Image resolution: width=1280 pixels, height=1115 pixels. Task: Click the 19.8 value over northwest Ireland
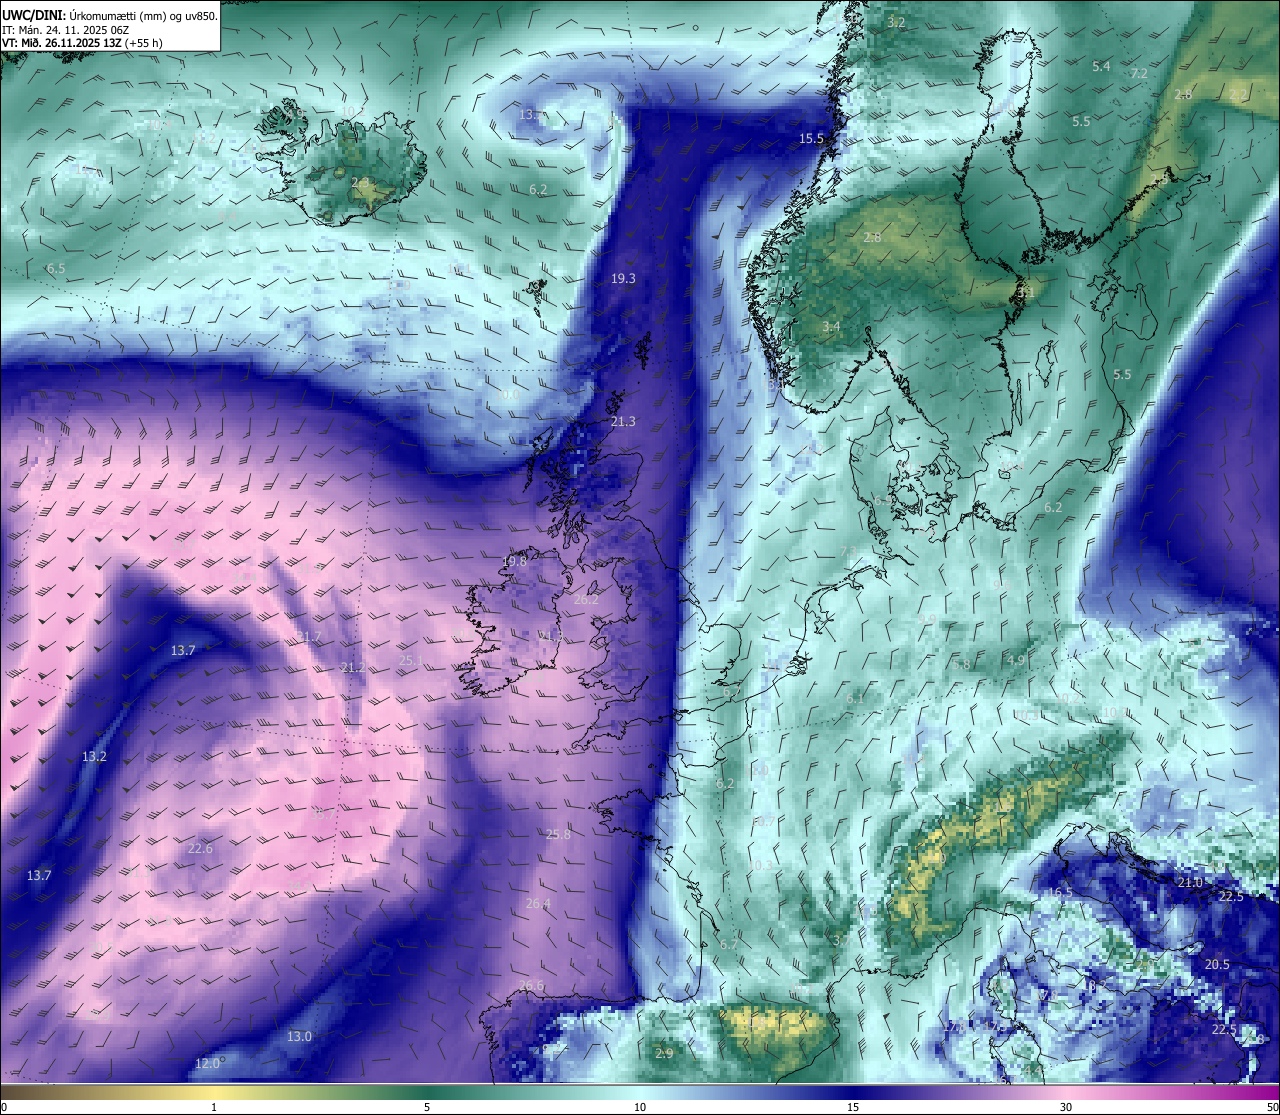pos(515,562)
